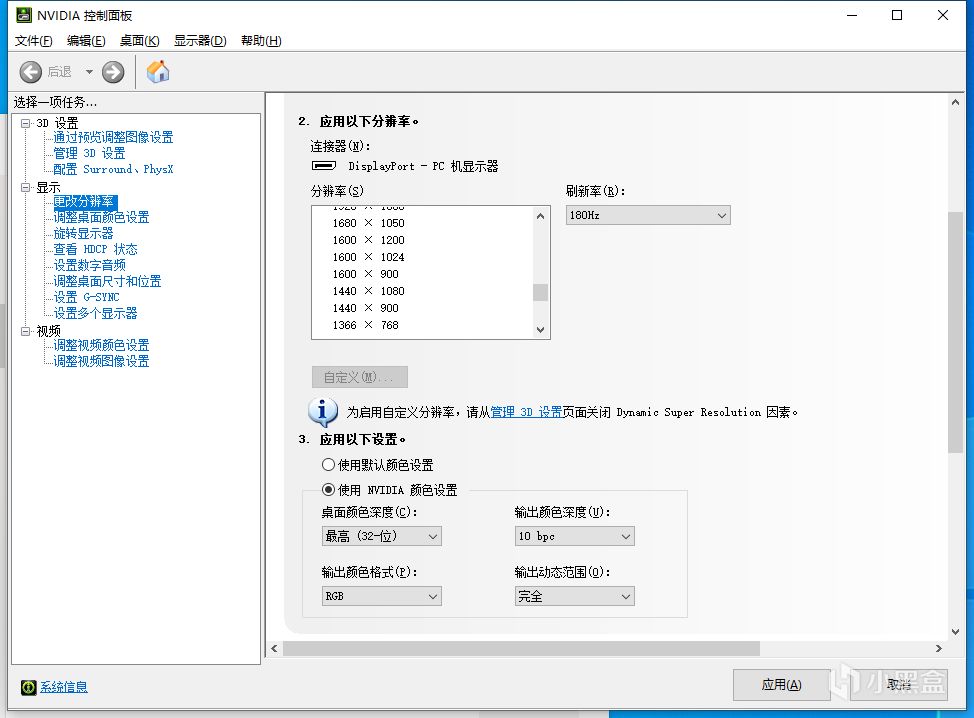Click the Back arrow icon
974x718 pixels.
[30, 72]
